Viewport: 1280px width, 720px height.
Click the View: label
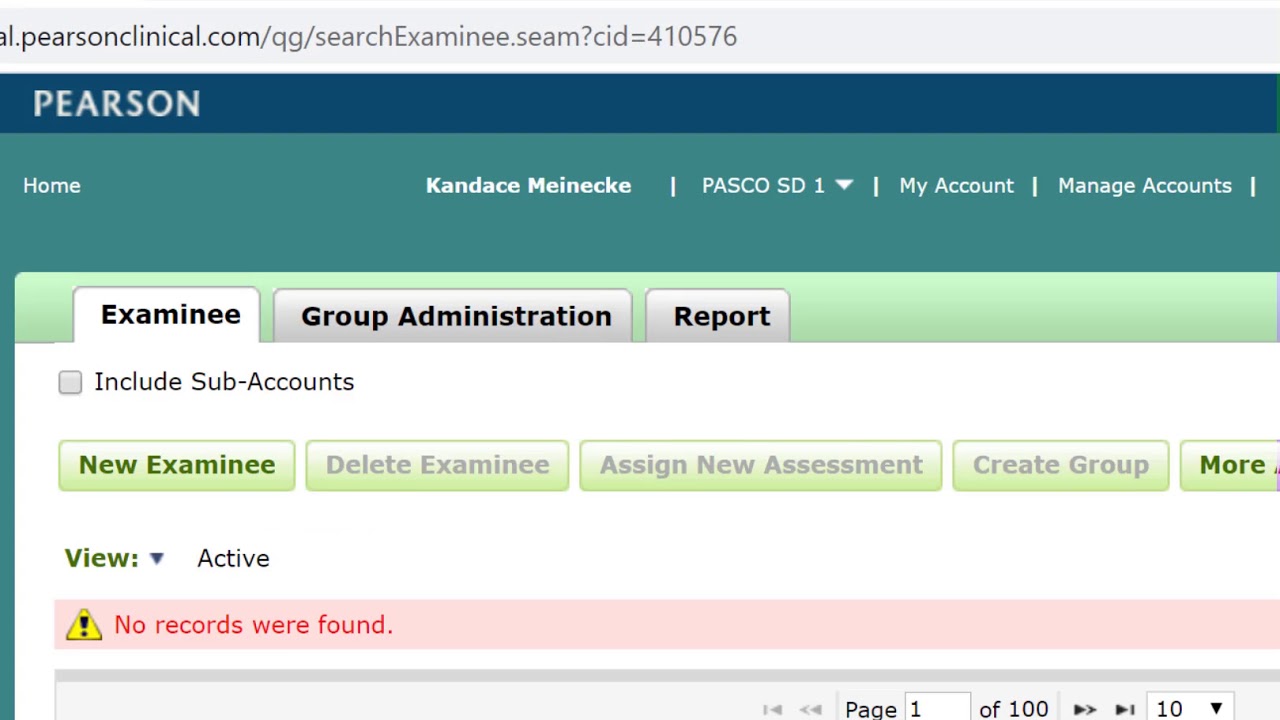102,558
